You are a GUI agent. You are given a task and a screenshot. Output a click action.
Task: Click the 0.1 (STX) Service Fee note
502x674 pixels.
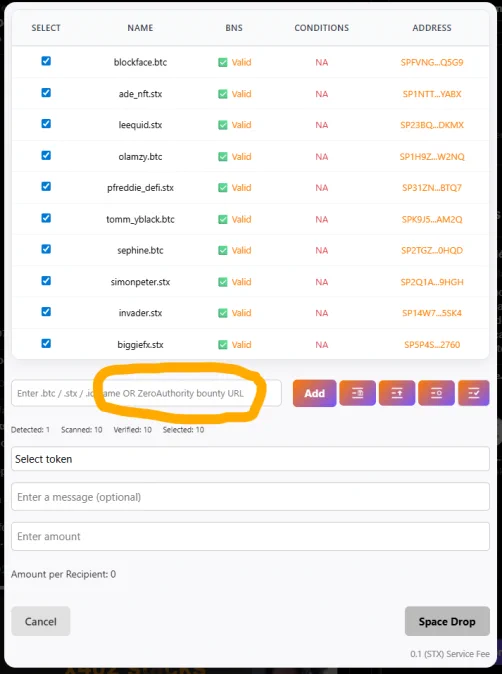point(450,654)
